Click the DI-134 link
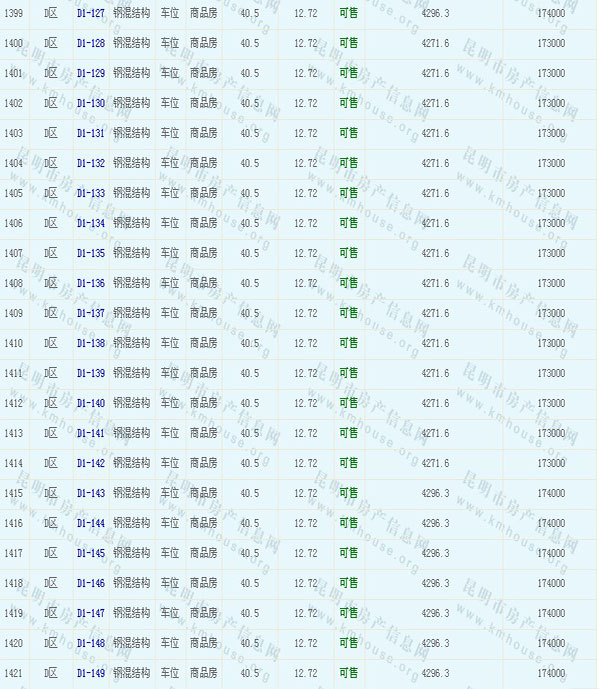600x689 pixels. tap(90, 223)
